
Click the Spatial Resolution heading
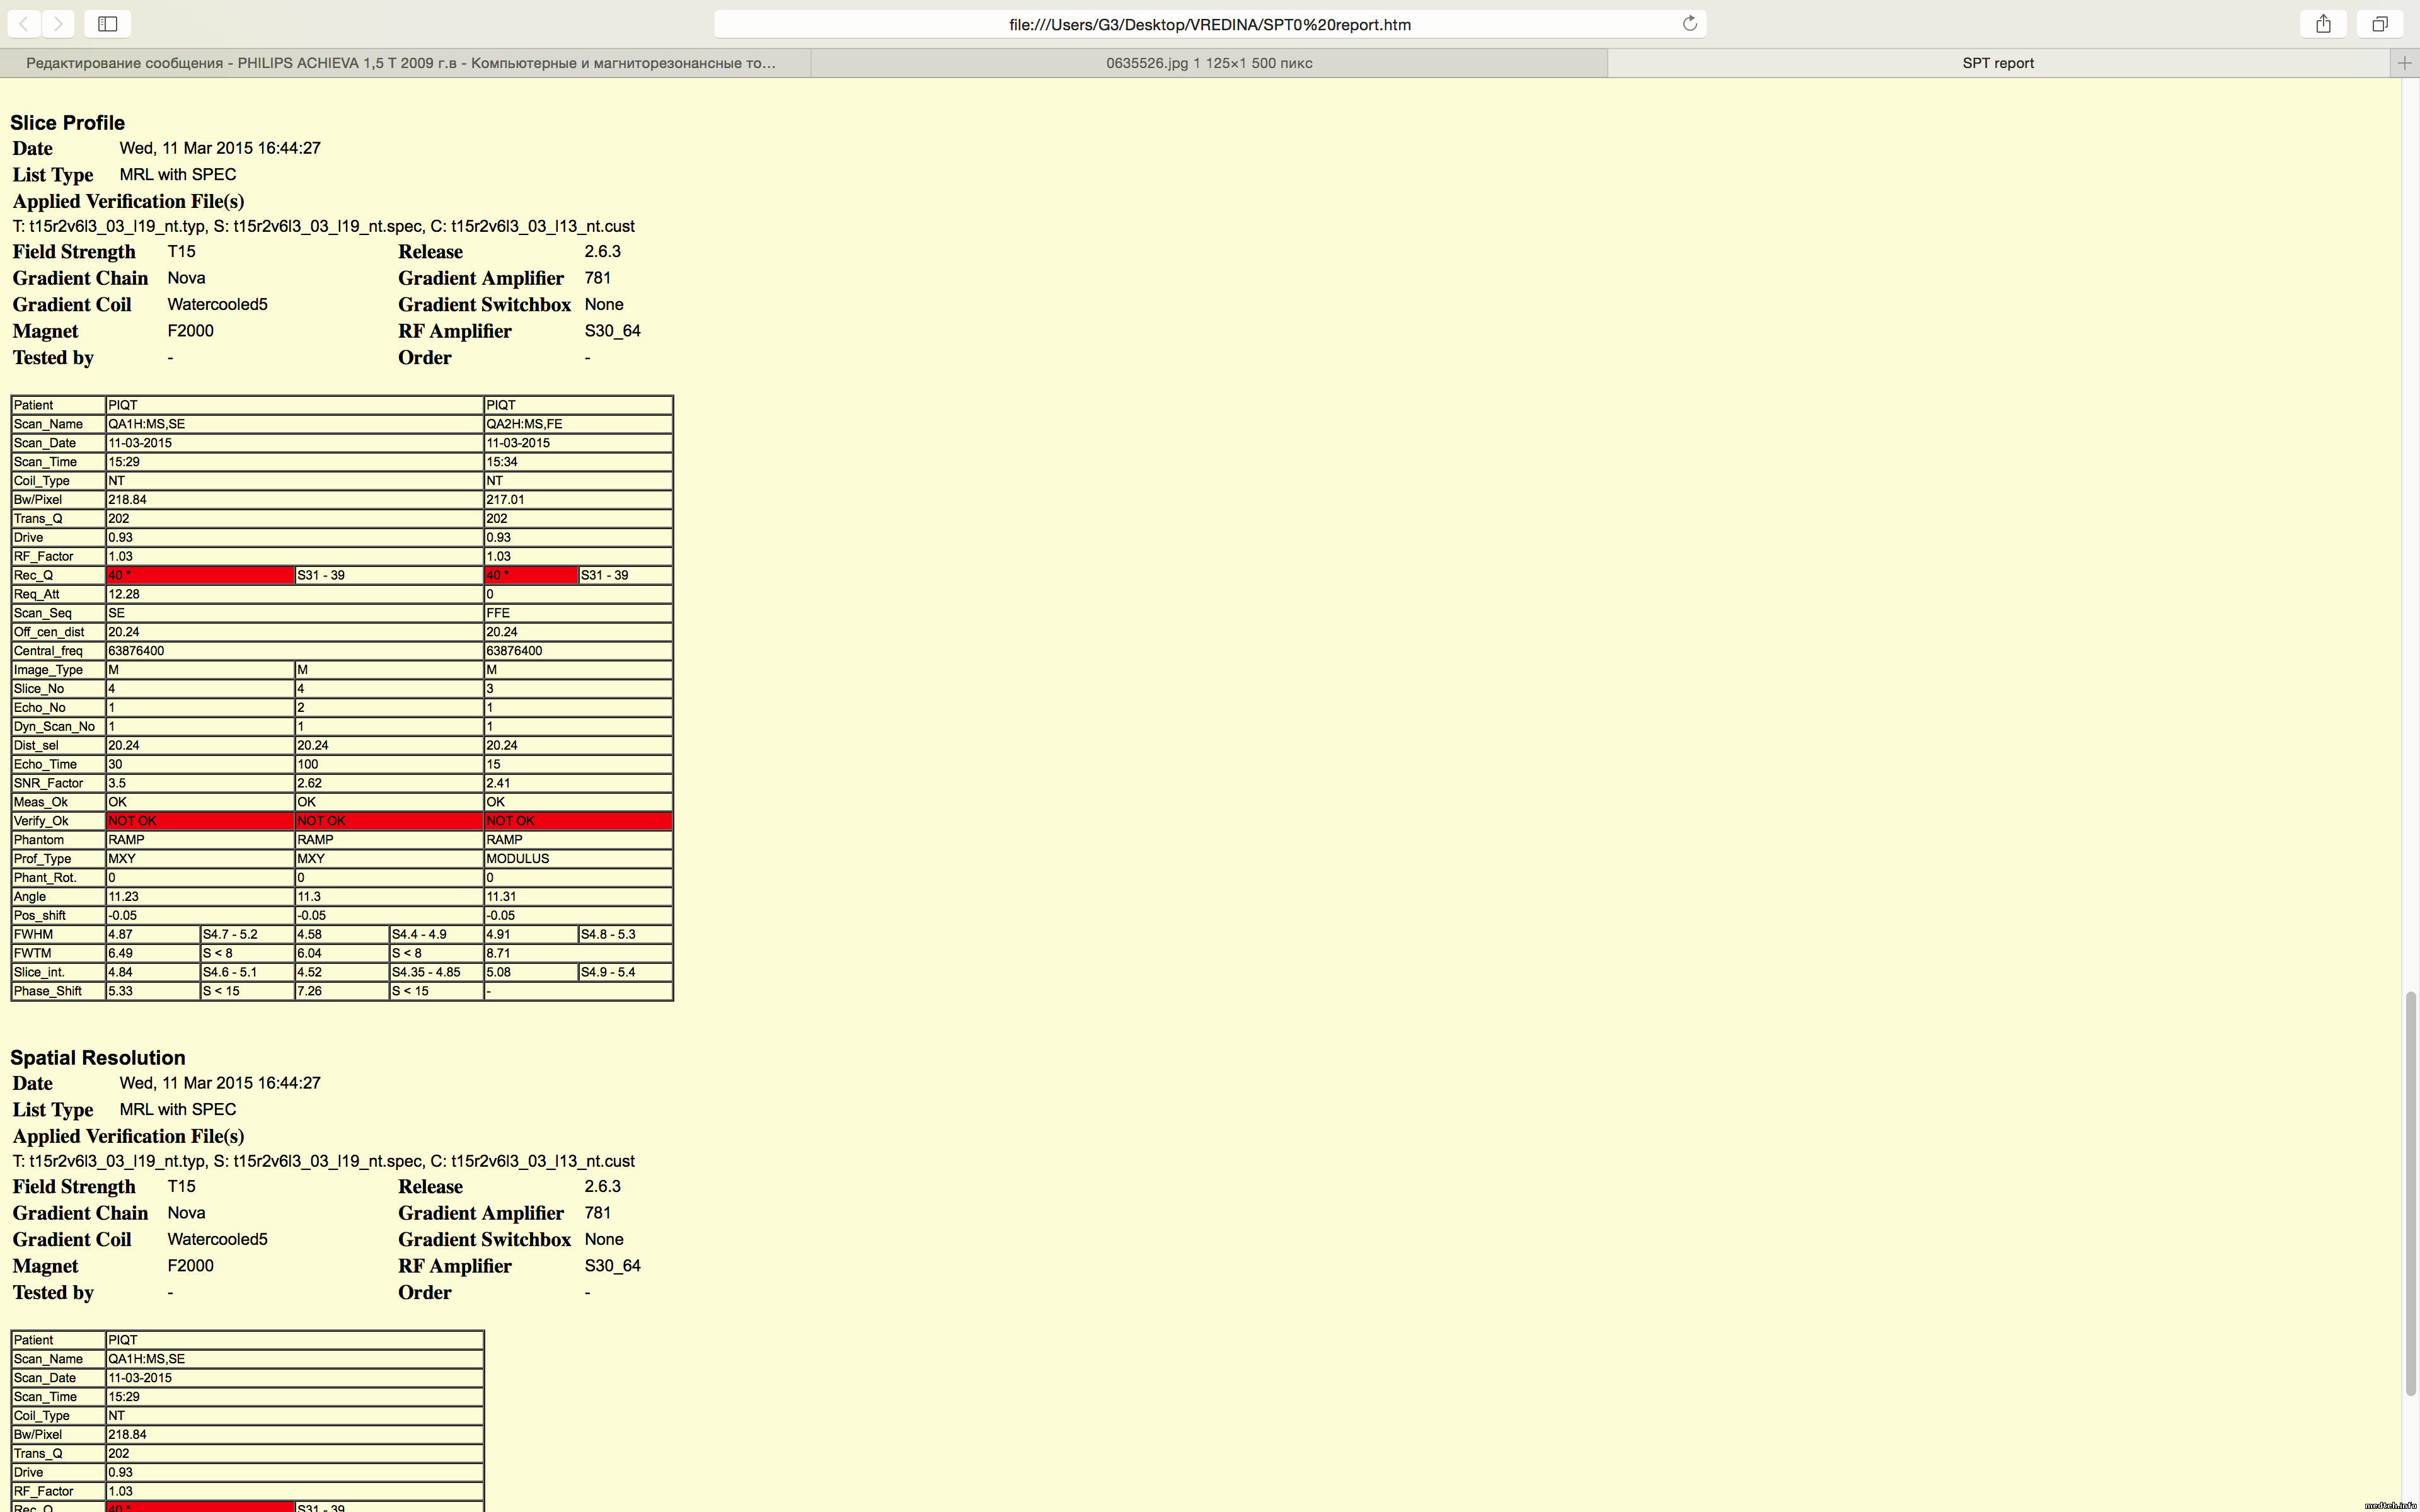tap(97, 1058)
